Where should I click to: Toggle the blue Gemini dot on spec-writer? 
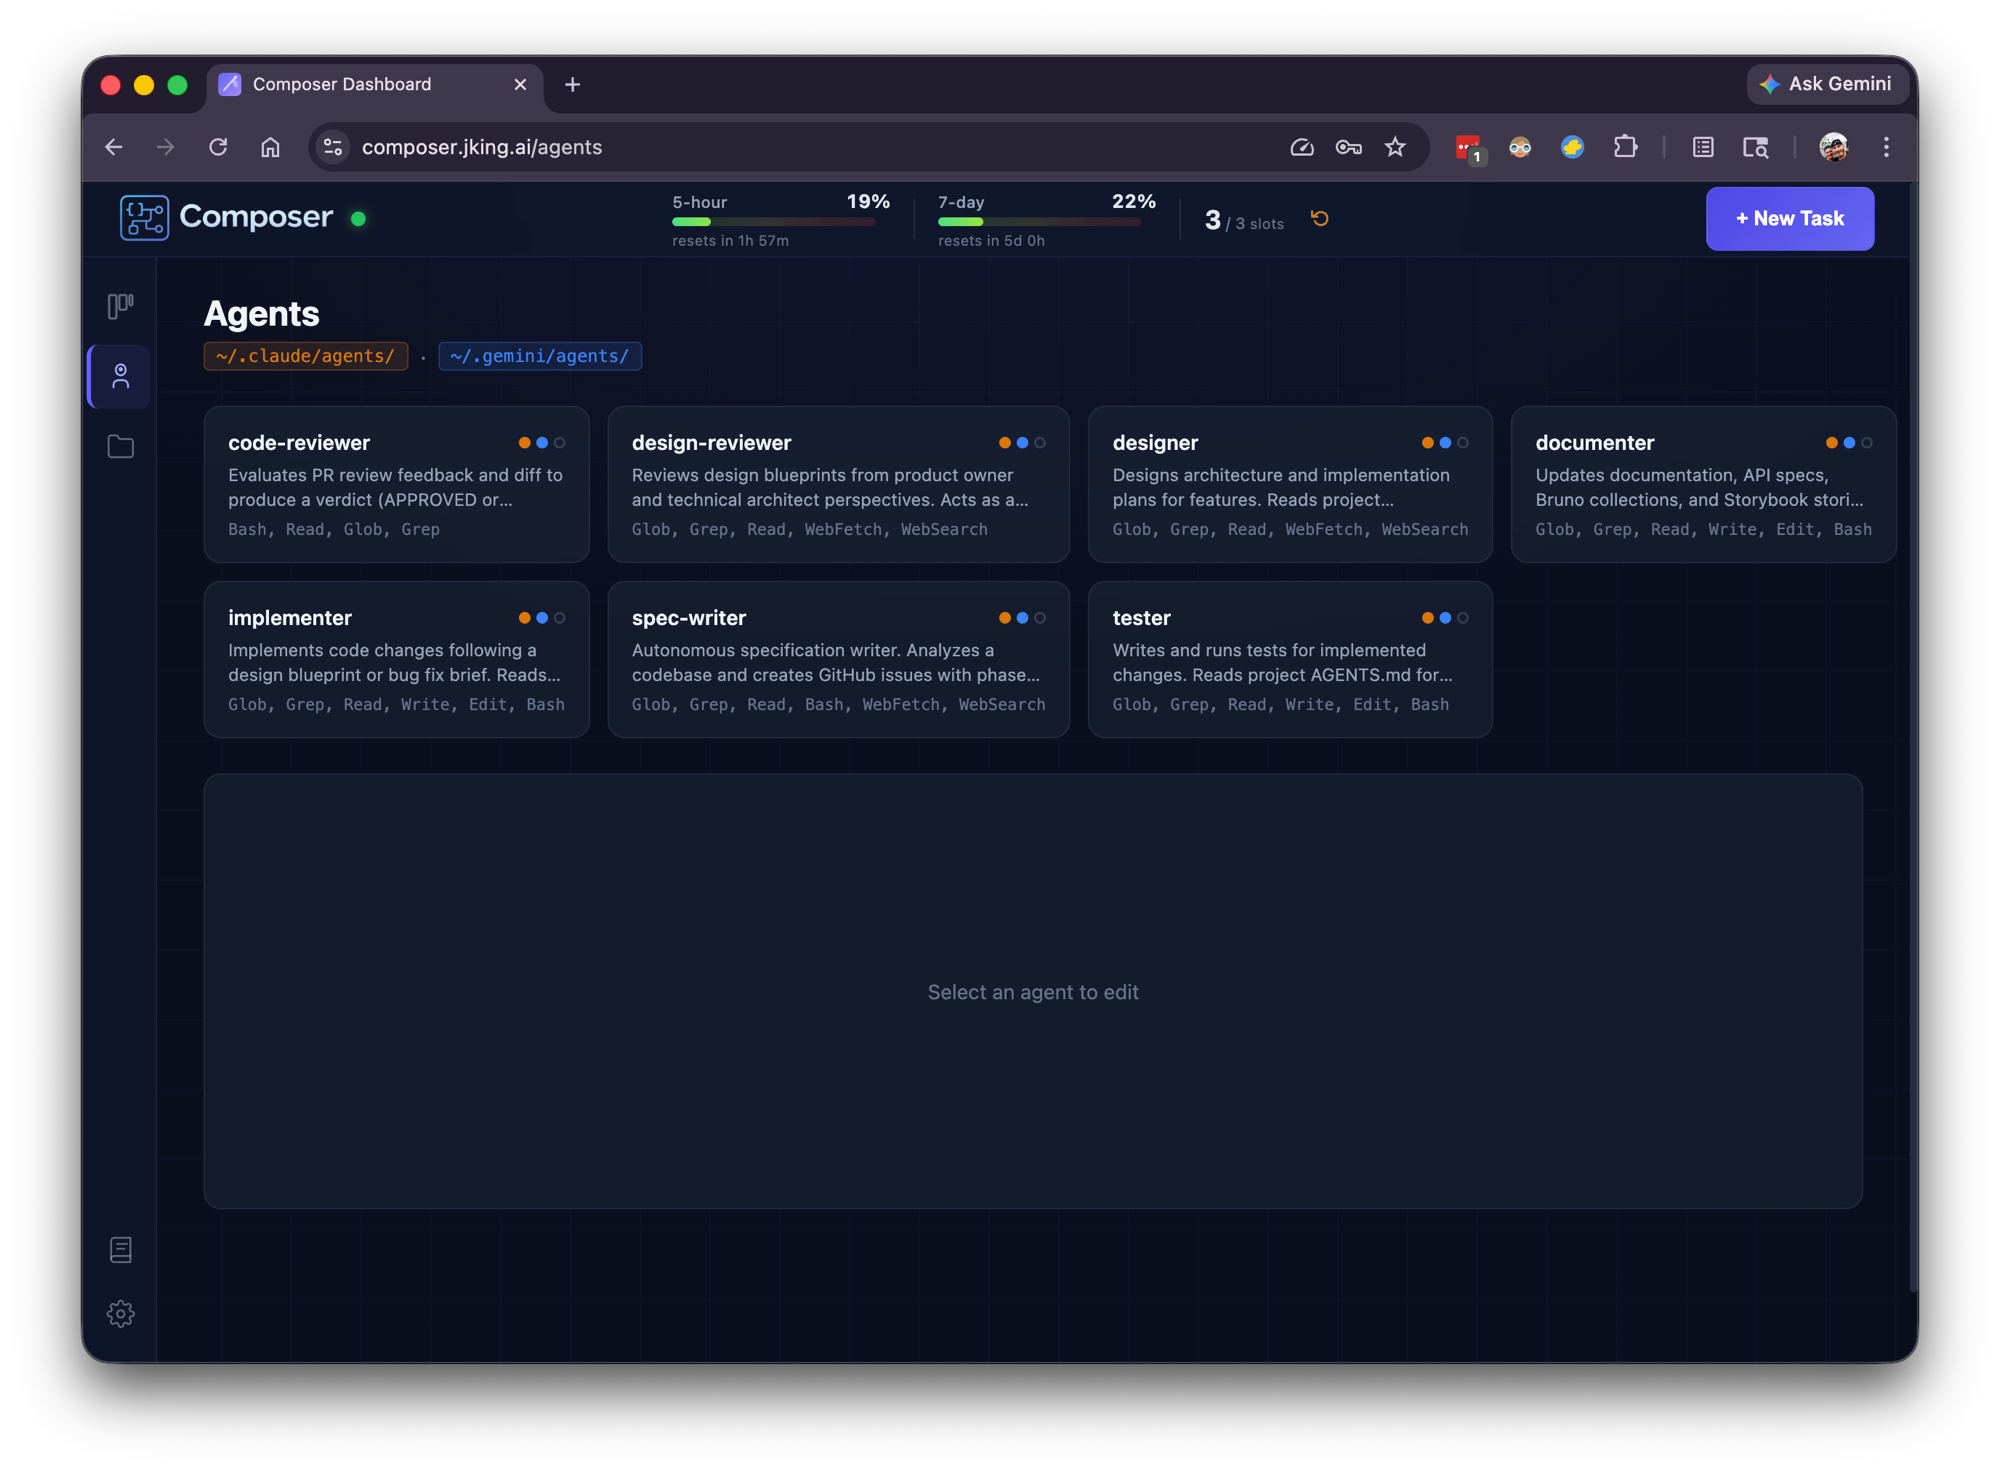click(1022, 618)
